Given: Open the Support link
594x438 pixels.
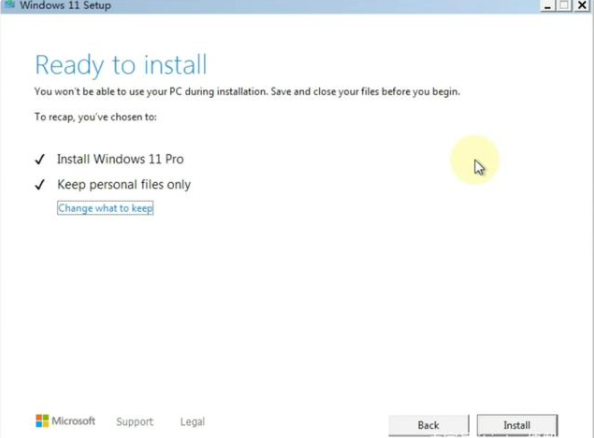Looking at the screenshot, I should (x=135, y=422).
